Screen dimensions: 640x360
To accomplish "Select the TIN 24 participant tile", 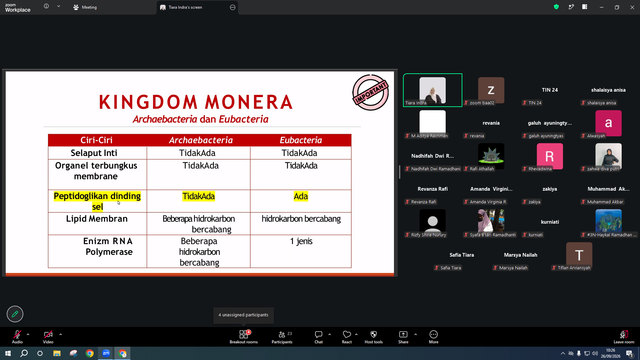I will click(x=550, y=90).
